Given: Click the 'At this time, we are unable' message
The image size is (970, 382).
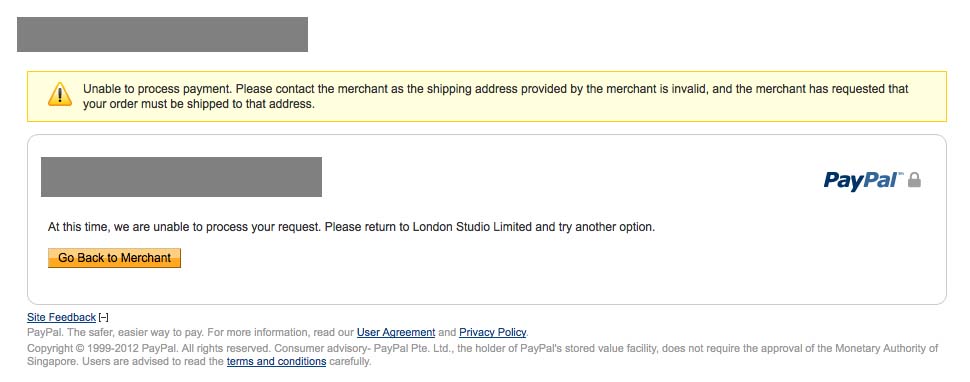Looking at the screenshot, I should pos(351,227).
